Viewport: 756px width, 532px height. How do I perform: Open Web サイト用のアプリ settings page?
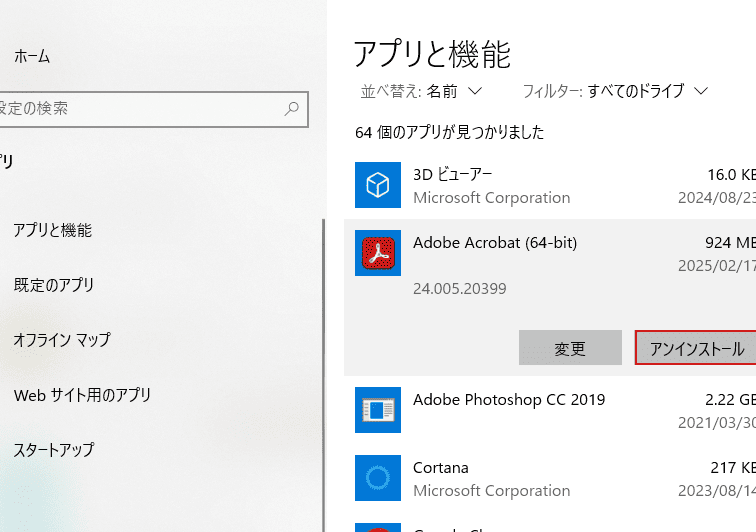pyautogui.click(x=82, y=395)
